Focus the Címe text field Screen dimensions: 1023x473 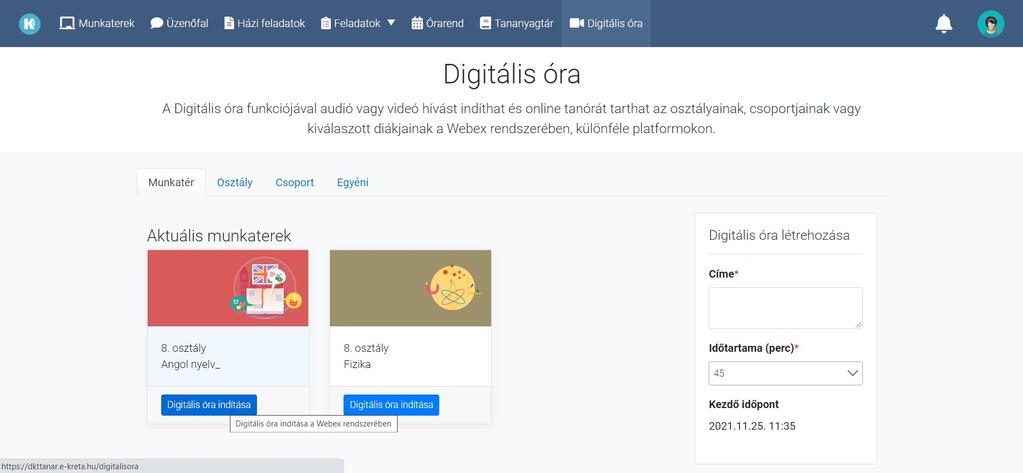click(786, 308)
